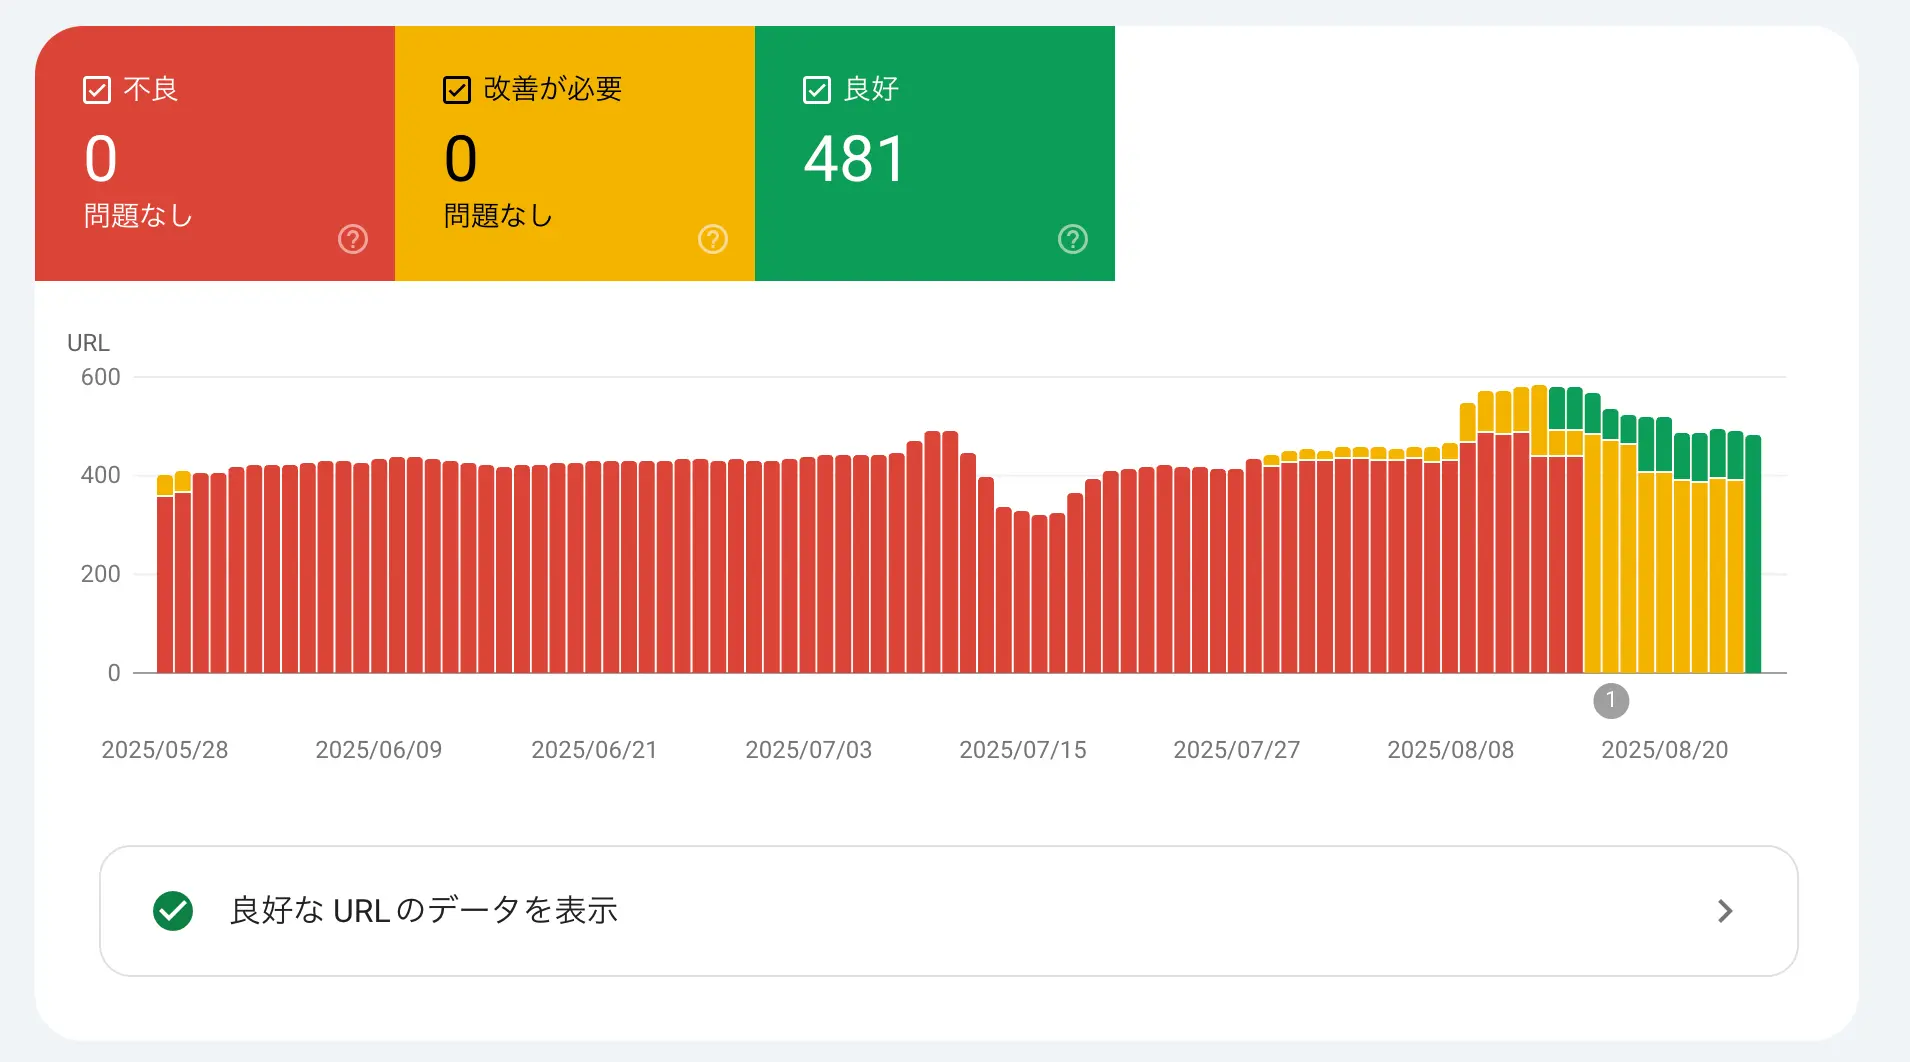Open the 良好な URL のデータを表示 link
The width and height of the screenshot is (1910, 1062).
point(424,911)
